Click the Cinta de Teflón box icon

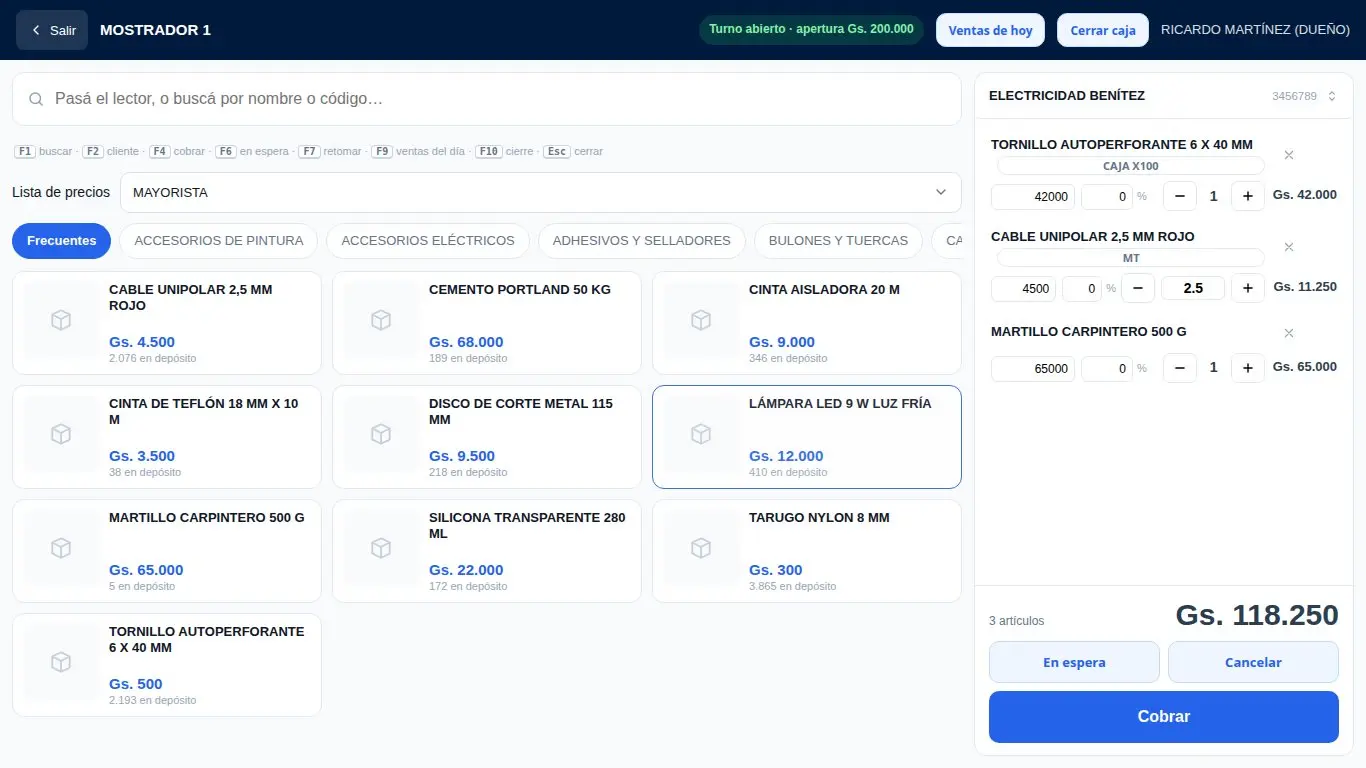click(x=61, y=434)
